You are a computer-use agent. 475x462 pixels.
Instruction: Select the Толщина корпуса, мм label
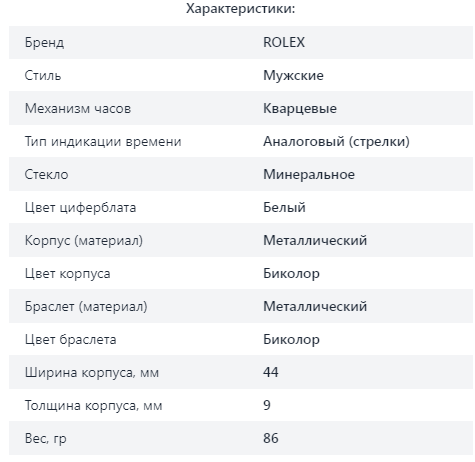pos(94,406)
